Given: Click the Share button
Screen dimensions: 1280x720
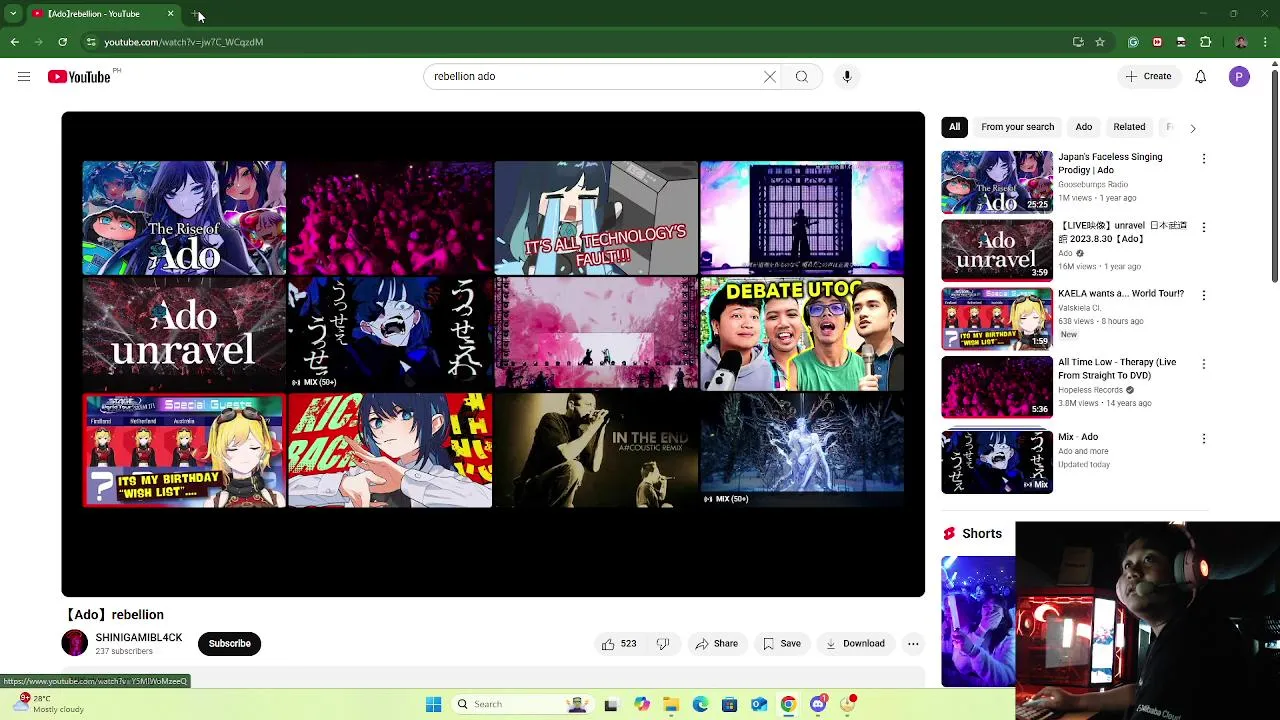Looking at the screenshot, I should 716,644.
